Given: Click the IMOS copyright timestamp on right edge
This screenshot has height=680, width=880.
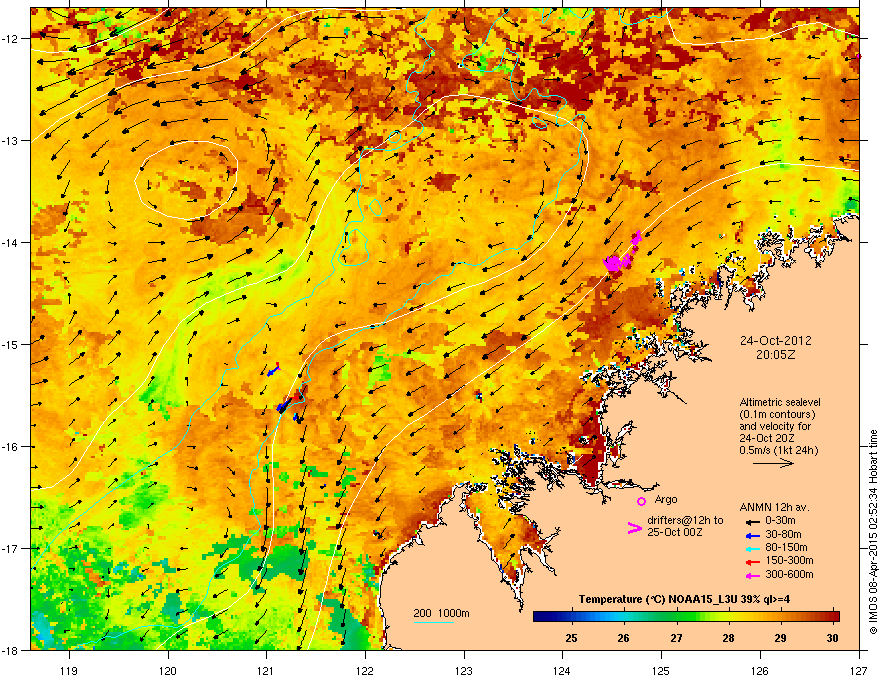Looking at the screenshot, I should tap(873, 532).
